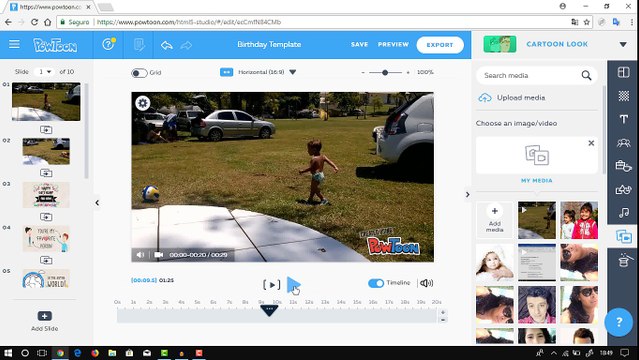Click the Birthday Template title

[x=269, y=44]
